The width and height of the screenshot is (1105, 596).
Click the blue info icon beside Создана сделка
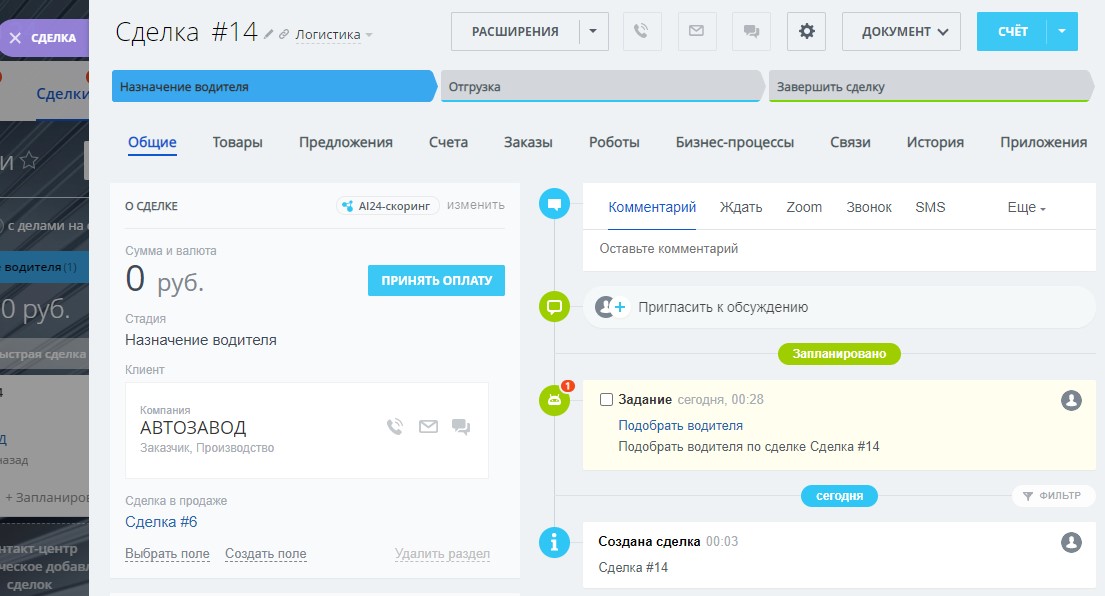(x=555, y=542)
